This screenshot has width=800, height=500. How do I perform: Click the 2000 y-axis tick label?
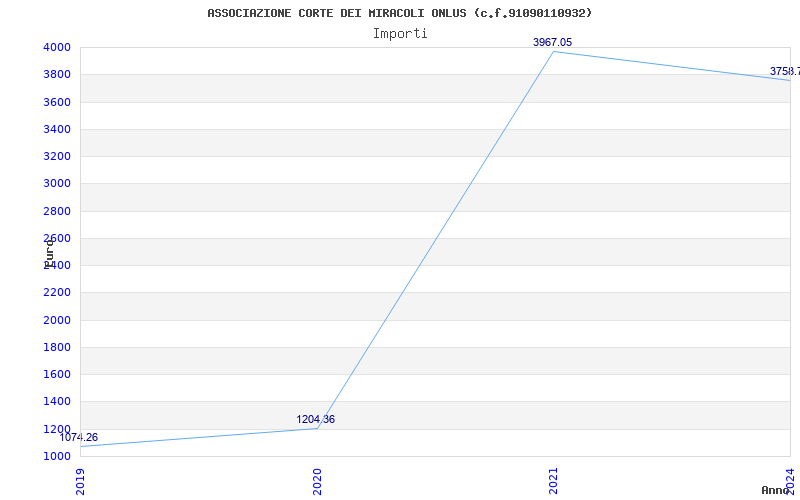(57, 320)
